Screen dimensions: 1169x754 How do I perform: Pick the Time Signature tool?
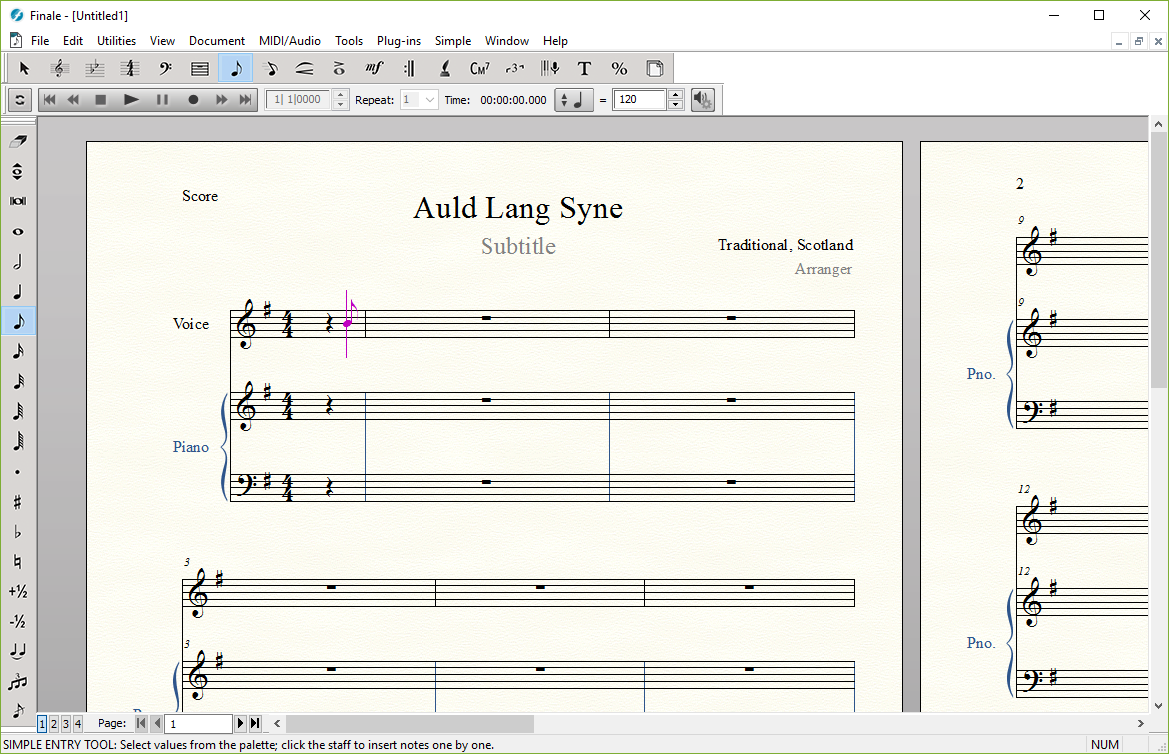tap(130, 69)
